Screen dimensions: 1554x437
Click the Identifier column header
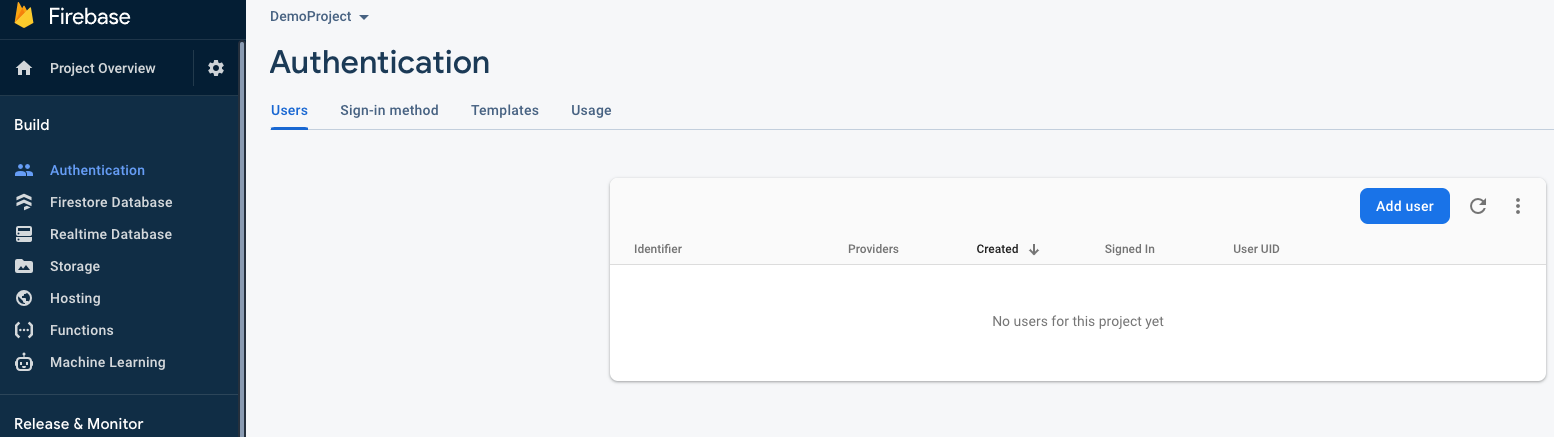(x=658, y=249)
